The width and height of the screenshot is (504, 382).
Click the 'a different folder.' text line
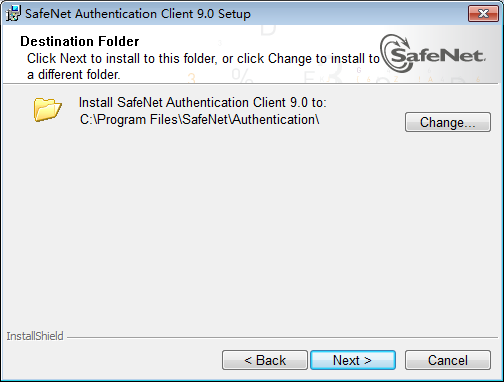click(74, 74)
